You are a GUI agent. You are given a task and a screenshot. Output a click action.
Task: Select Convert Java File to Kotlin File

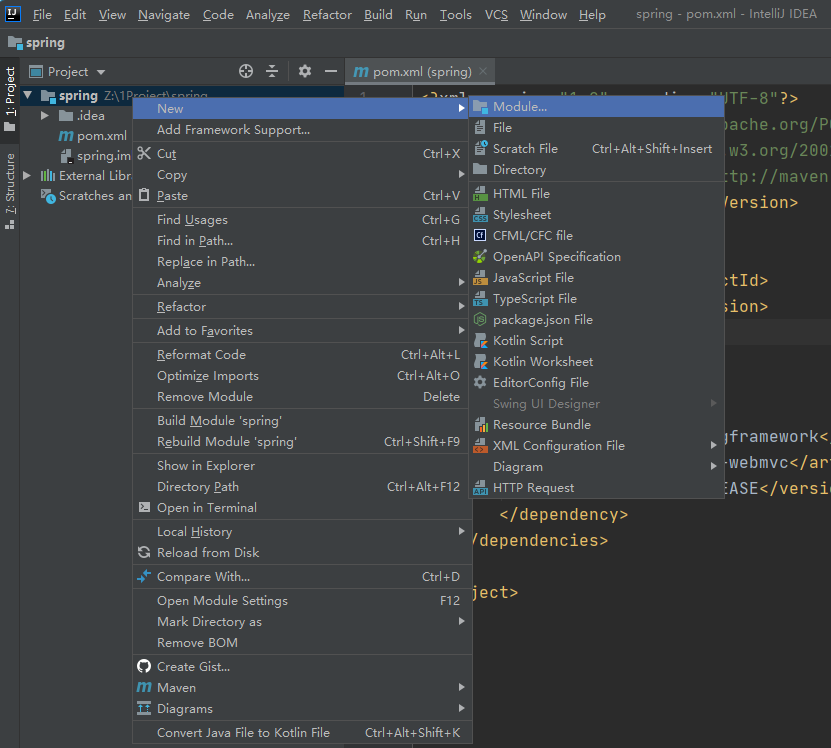pos(302,733)
